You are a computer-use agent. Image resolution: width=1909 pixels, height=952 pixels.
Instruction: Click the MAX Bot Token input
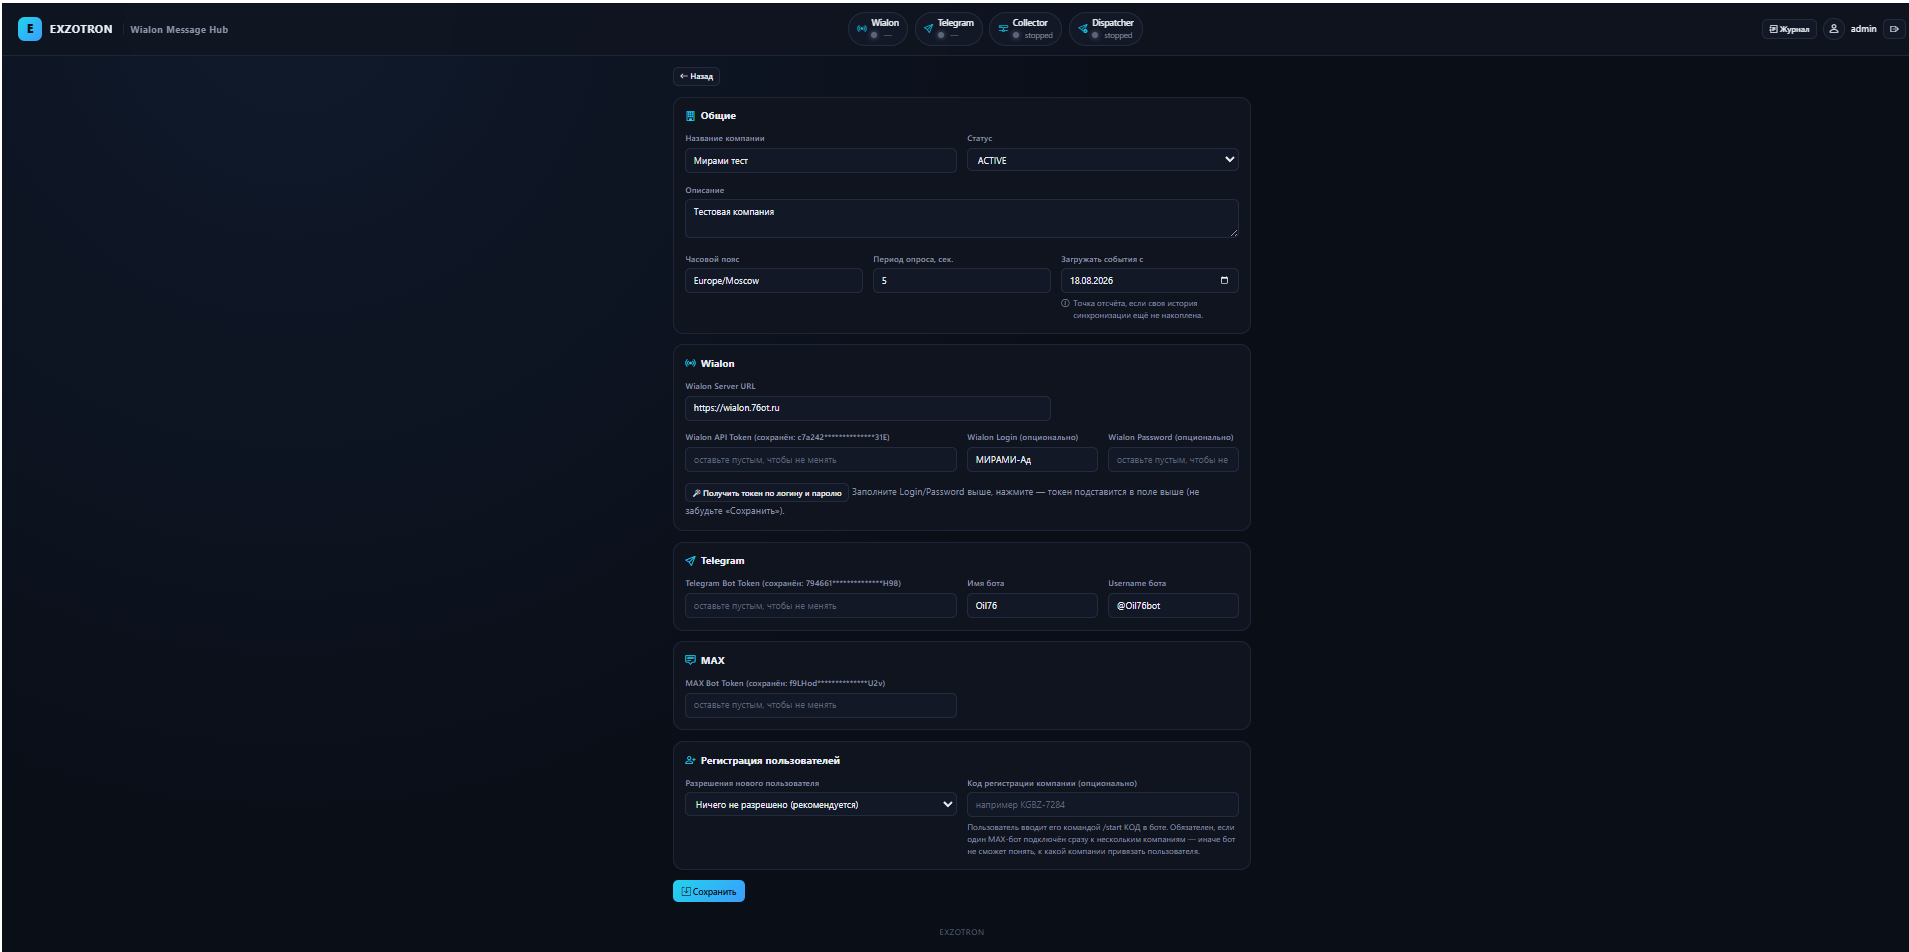pyautogui.click(x=820, y=705)
